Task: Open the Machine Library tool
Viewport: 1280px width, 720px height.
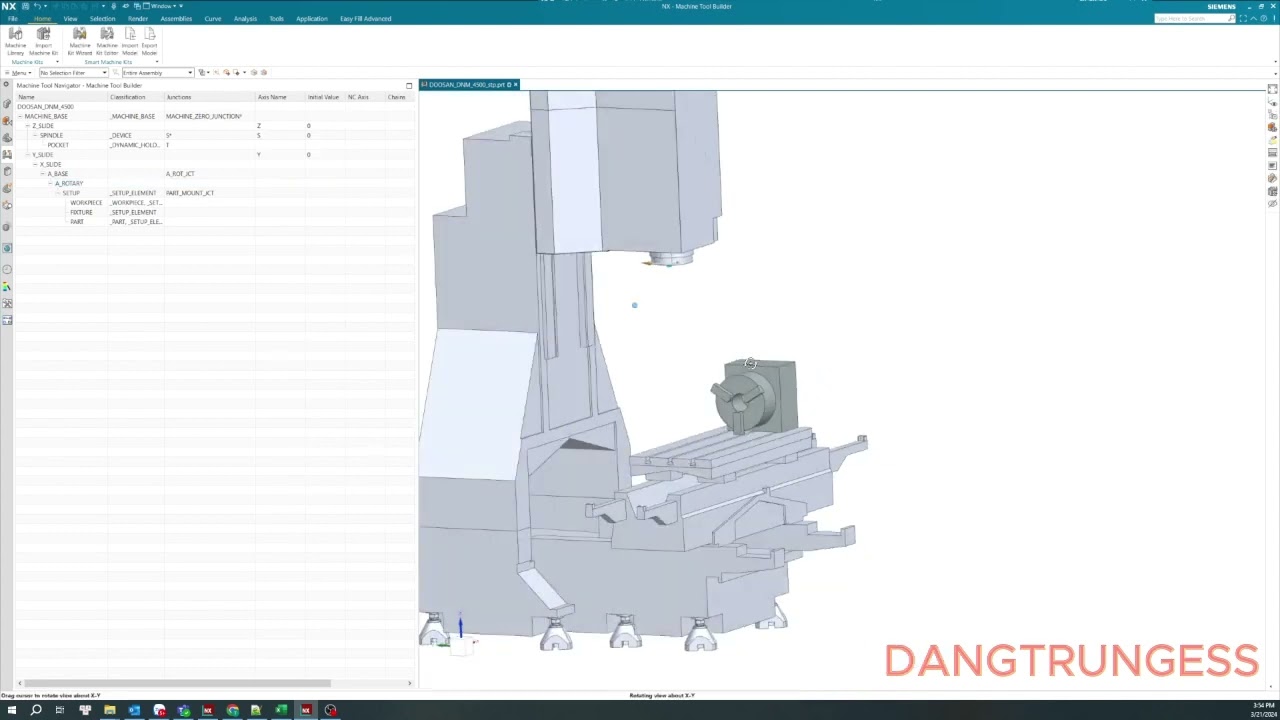Action: pos(15,41)
